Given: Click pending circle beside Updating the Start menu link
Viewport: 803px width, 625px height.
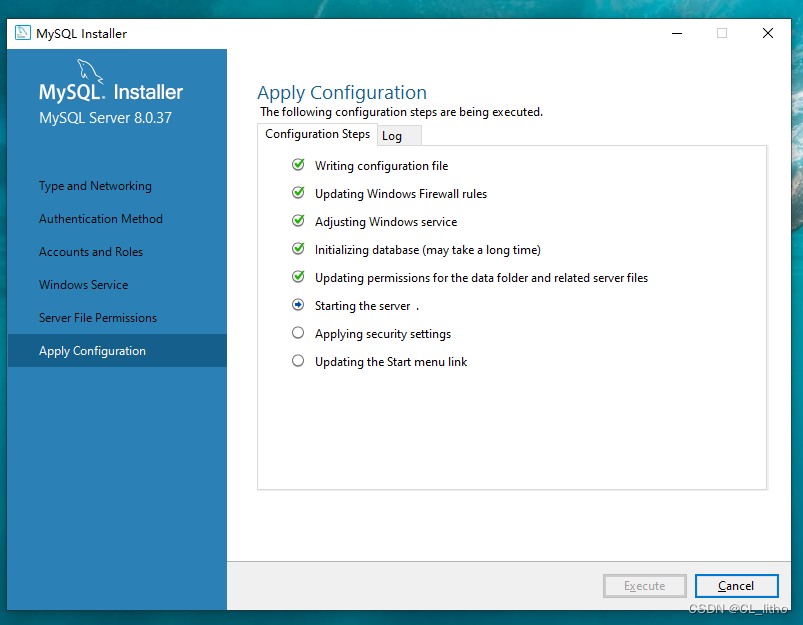Looking at the screenshot, I should [298, 361].
